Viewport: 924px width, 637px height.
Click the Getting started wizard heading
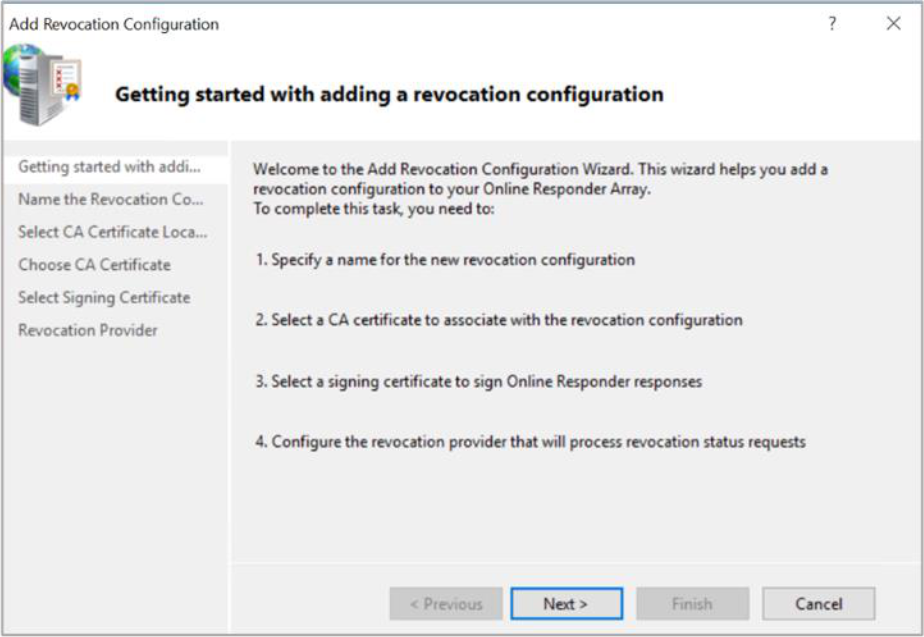click(389, 95)
